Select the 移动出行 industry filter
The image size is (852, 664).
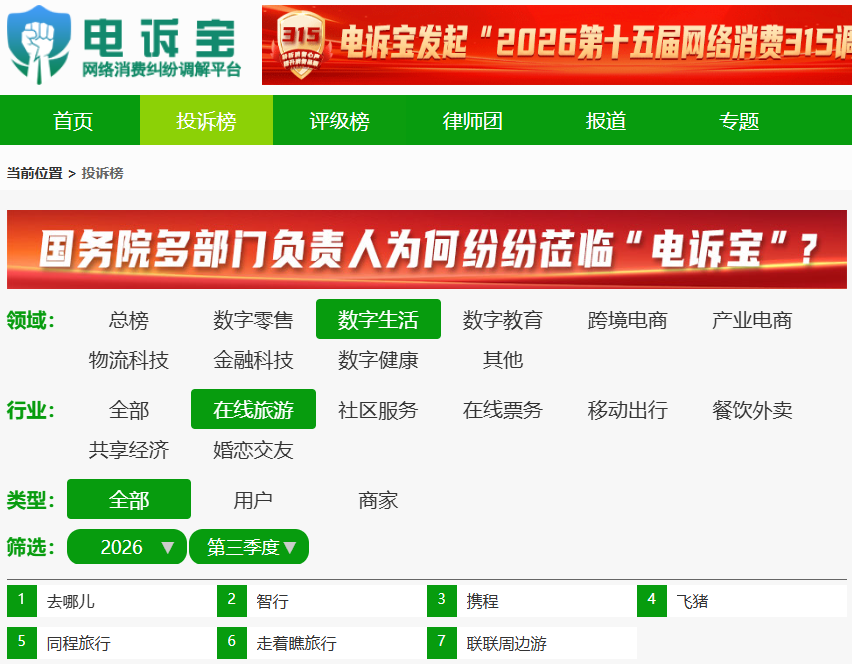click(x=628, y=410)
